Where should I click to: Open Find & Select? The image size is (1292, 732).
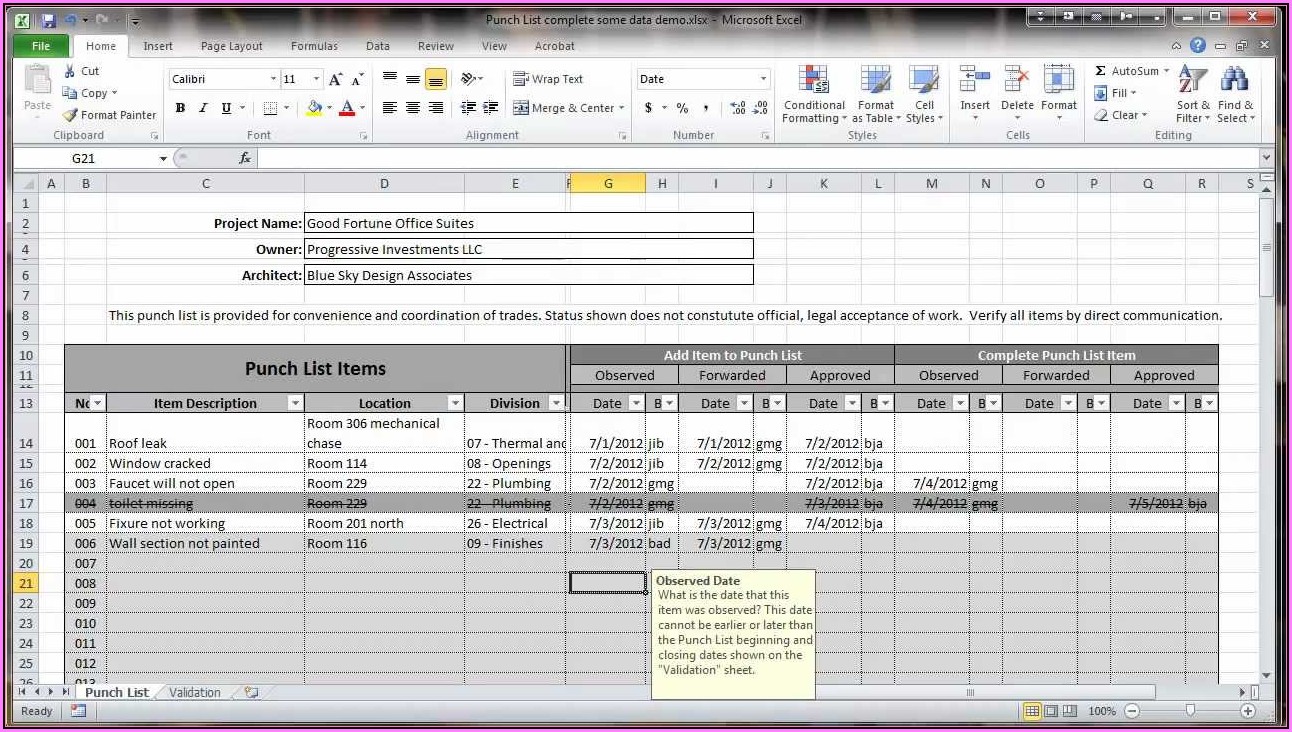point(1235,95)
